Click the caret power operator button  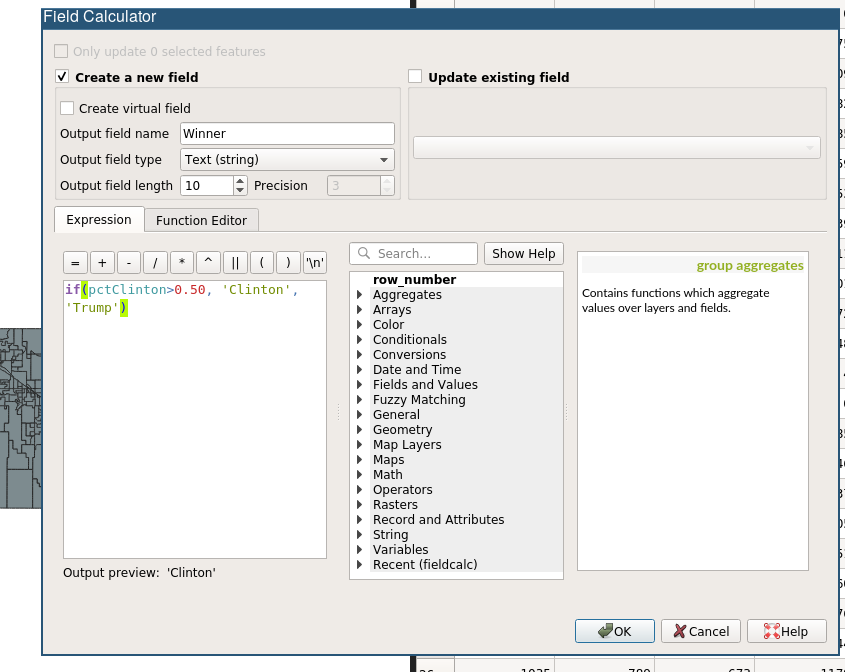point(208,263)
